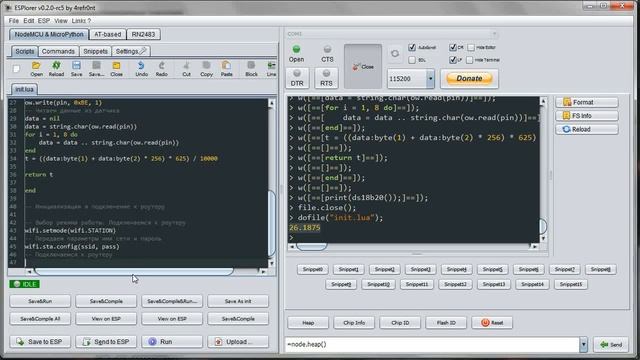Click the Block comment toolbar icon
The image size is (640, 360).
click(251, 69)
